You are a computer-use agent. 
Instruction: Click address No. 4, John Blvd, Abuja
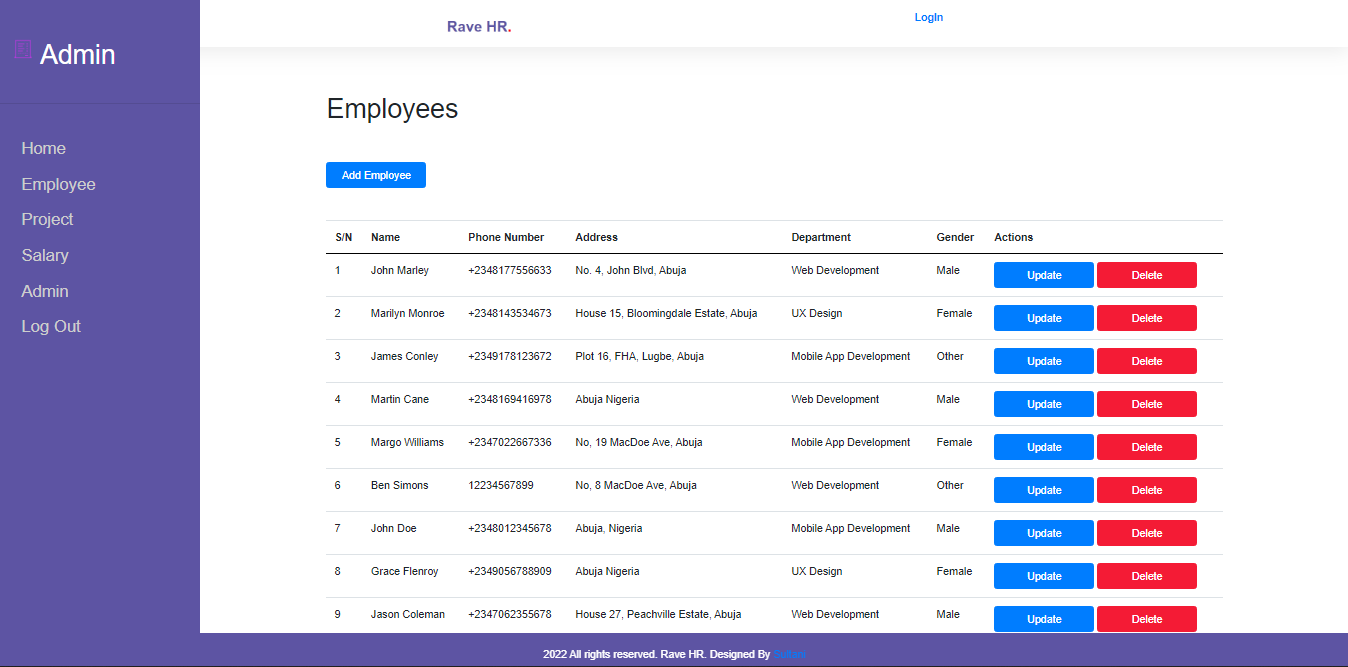click(631, 270)
